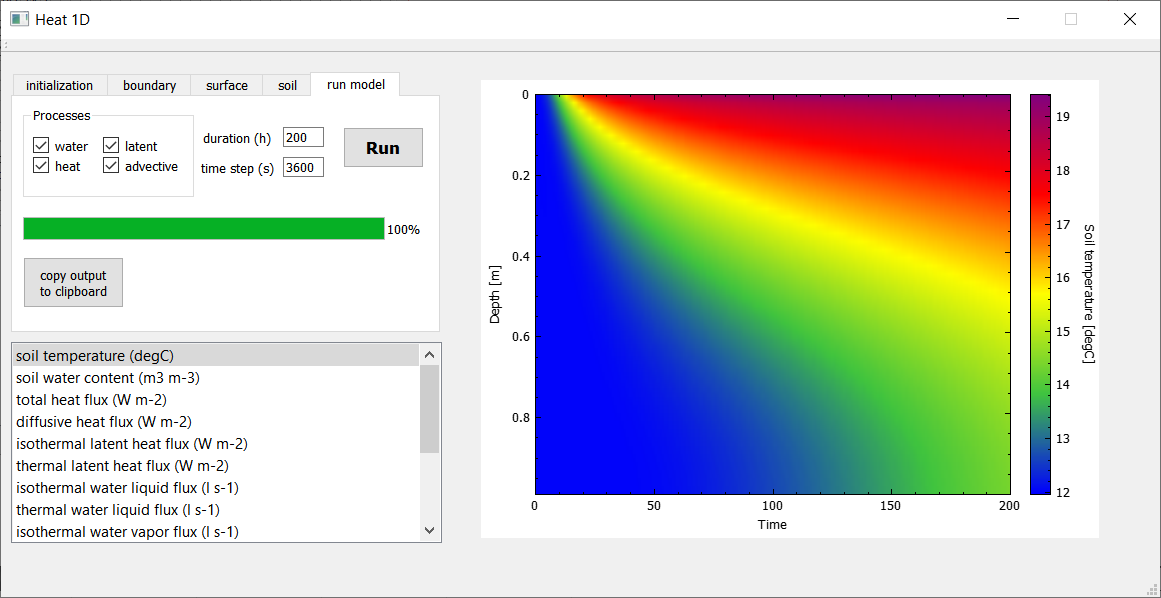Switch to the boundary tab
The height and width of the screenshot is (598, 1161).
pyautogui.click(x=150, y=85)
